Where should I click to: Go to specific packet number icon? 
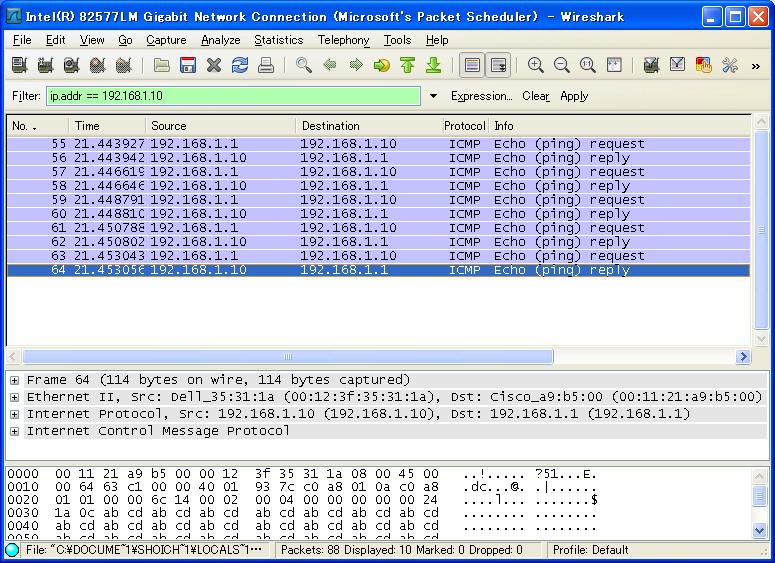(382, 65)
